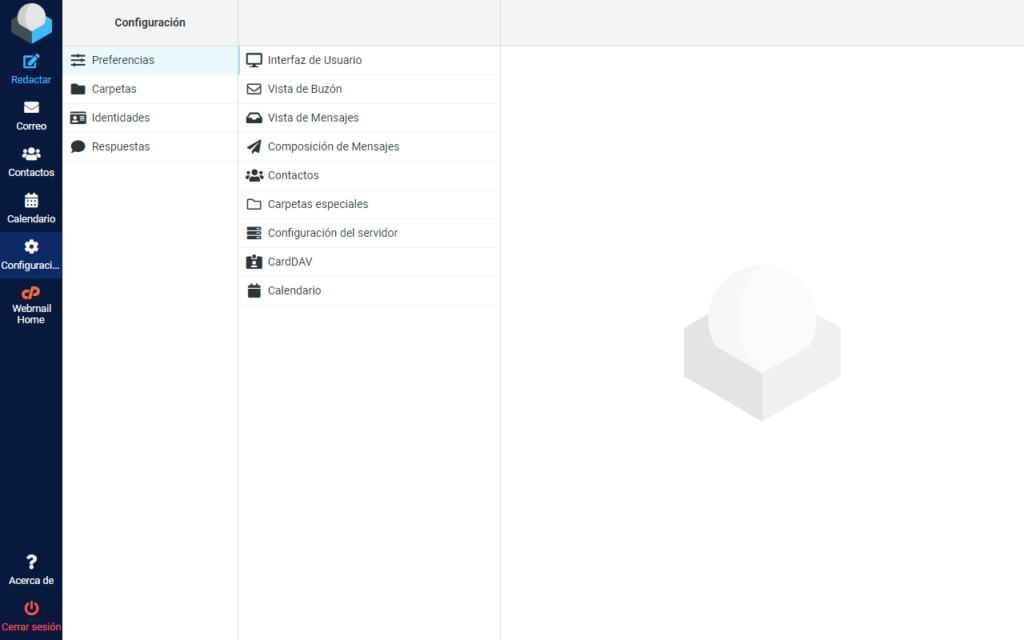Click the Roundcube logo at top

(x=31, y=22)
